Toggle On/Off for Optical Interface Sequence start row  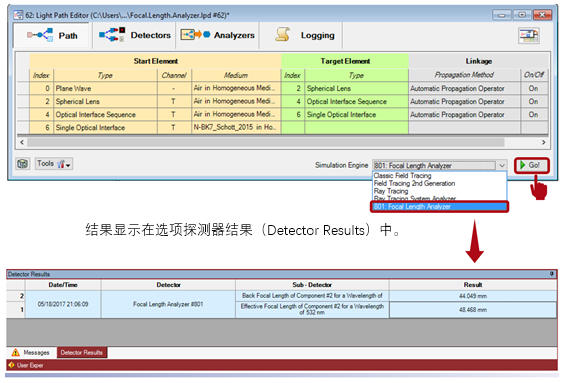coord(534,114)
